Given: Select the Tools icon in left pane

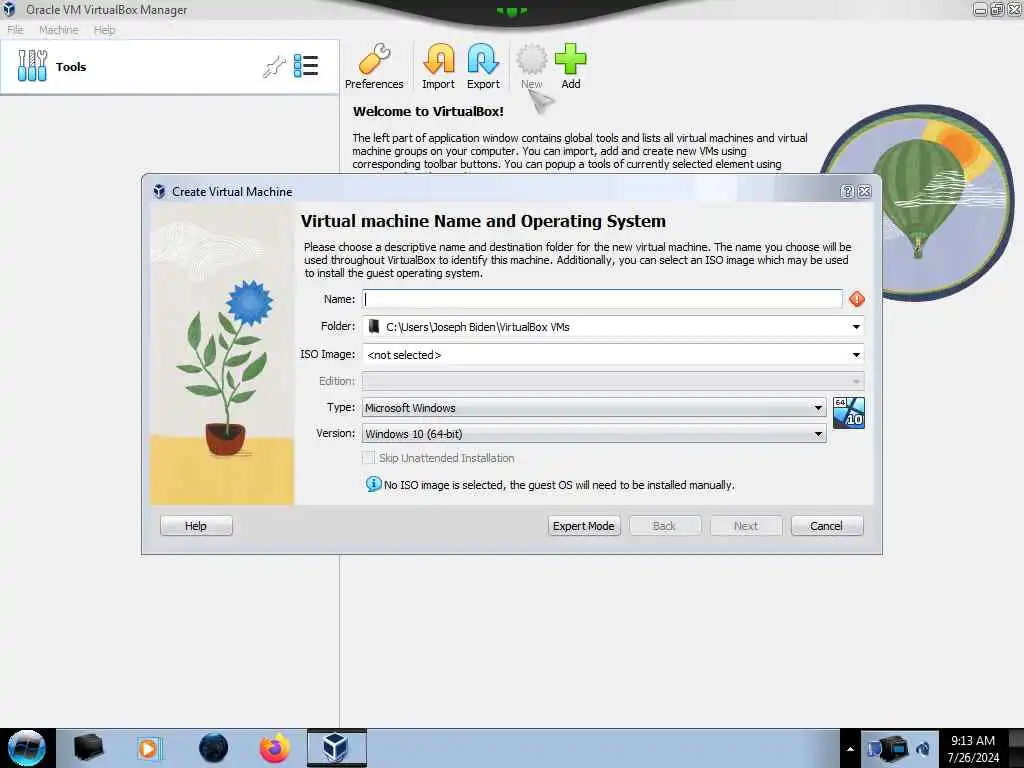Looking at the screenshot, I should pos(32,66).
